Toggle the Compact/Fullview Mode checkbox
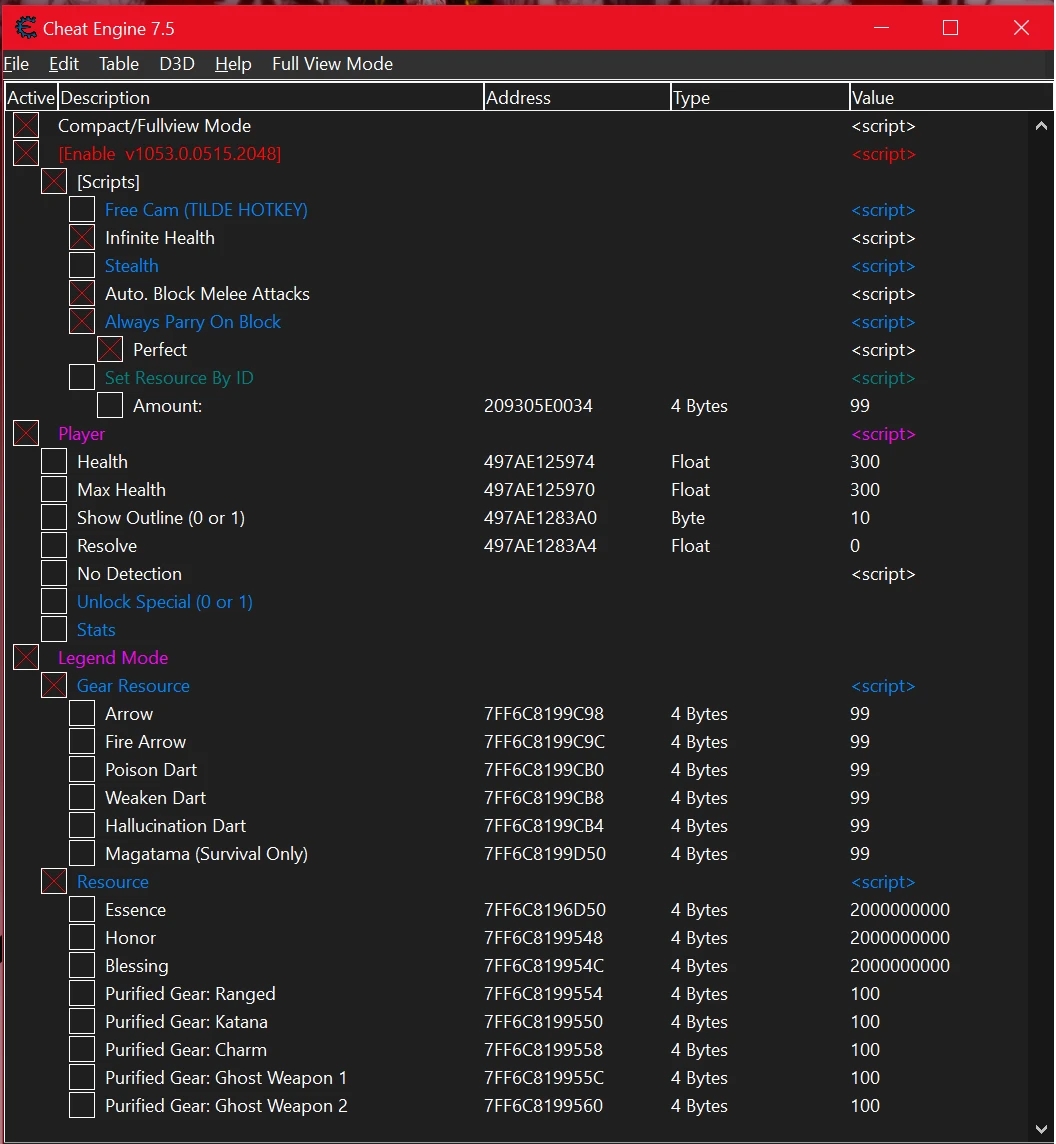The width and height of the screenshot is (1056, 1144). click(x=26, y=125)
